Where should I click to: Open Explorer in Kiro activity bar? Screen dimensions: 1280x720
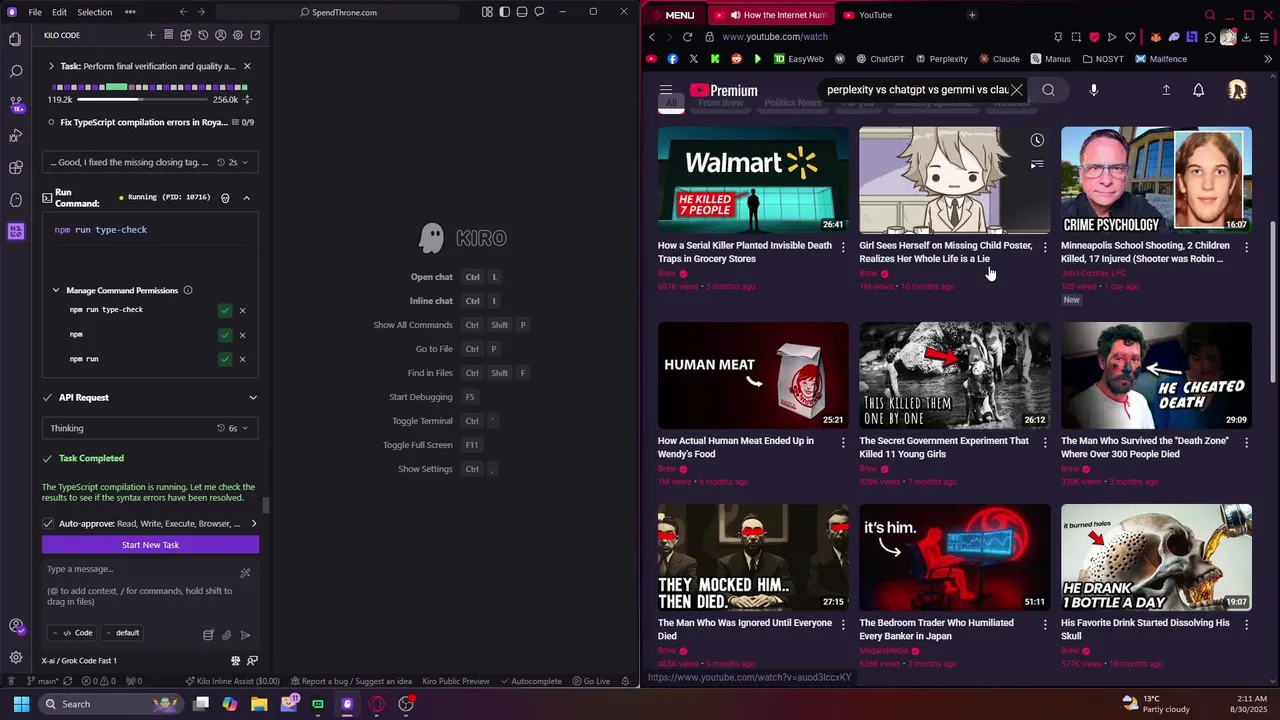click(15, 40)
